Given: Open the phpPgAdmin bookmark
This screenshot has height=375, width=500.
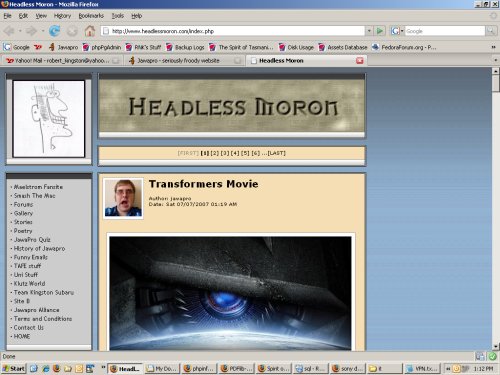Looking at the screenshot, I should click(x=102, y=47).
